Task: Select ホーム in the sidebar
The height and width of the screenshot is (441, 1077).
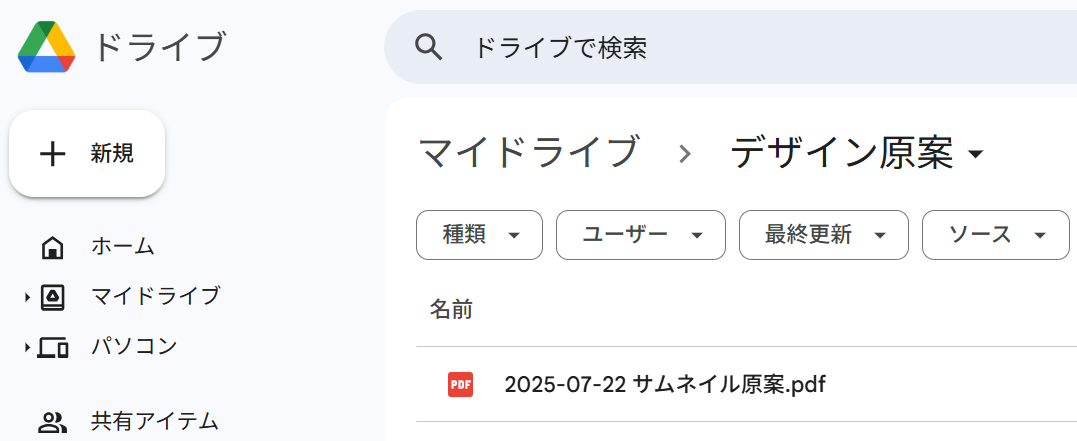Action: click(122, 246)
